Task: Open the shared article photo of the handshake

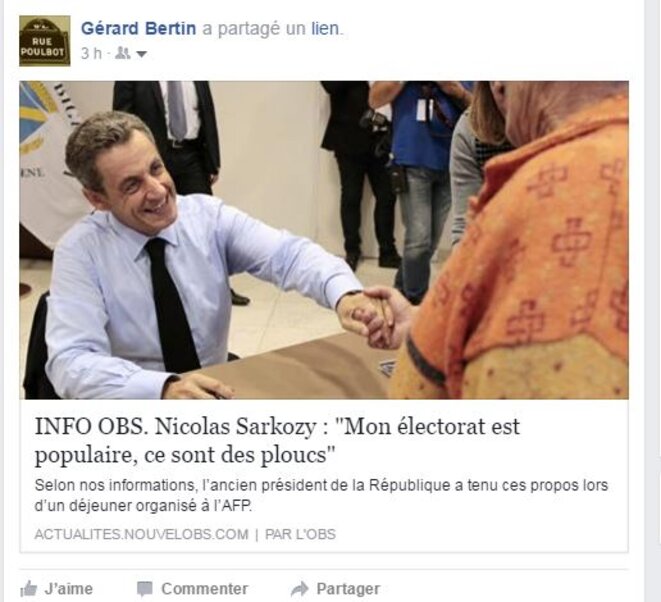Action: click(324, 240)
